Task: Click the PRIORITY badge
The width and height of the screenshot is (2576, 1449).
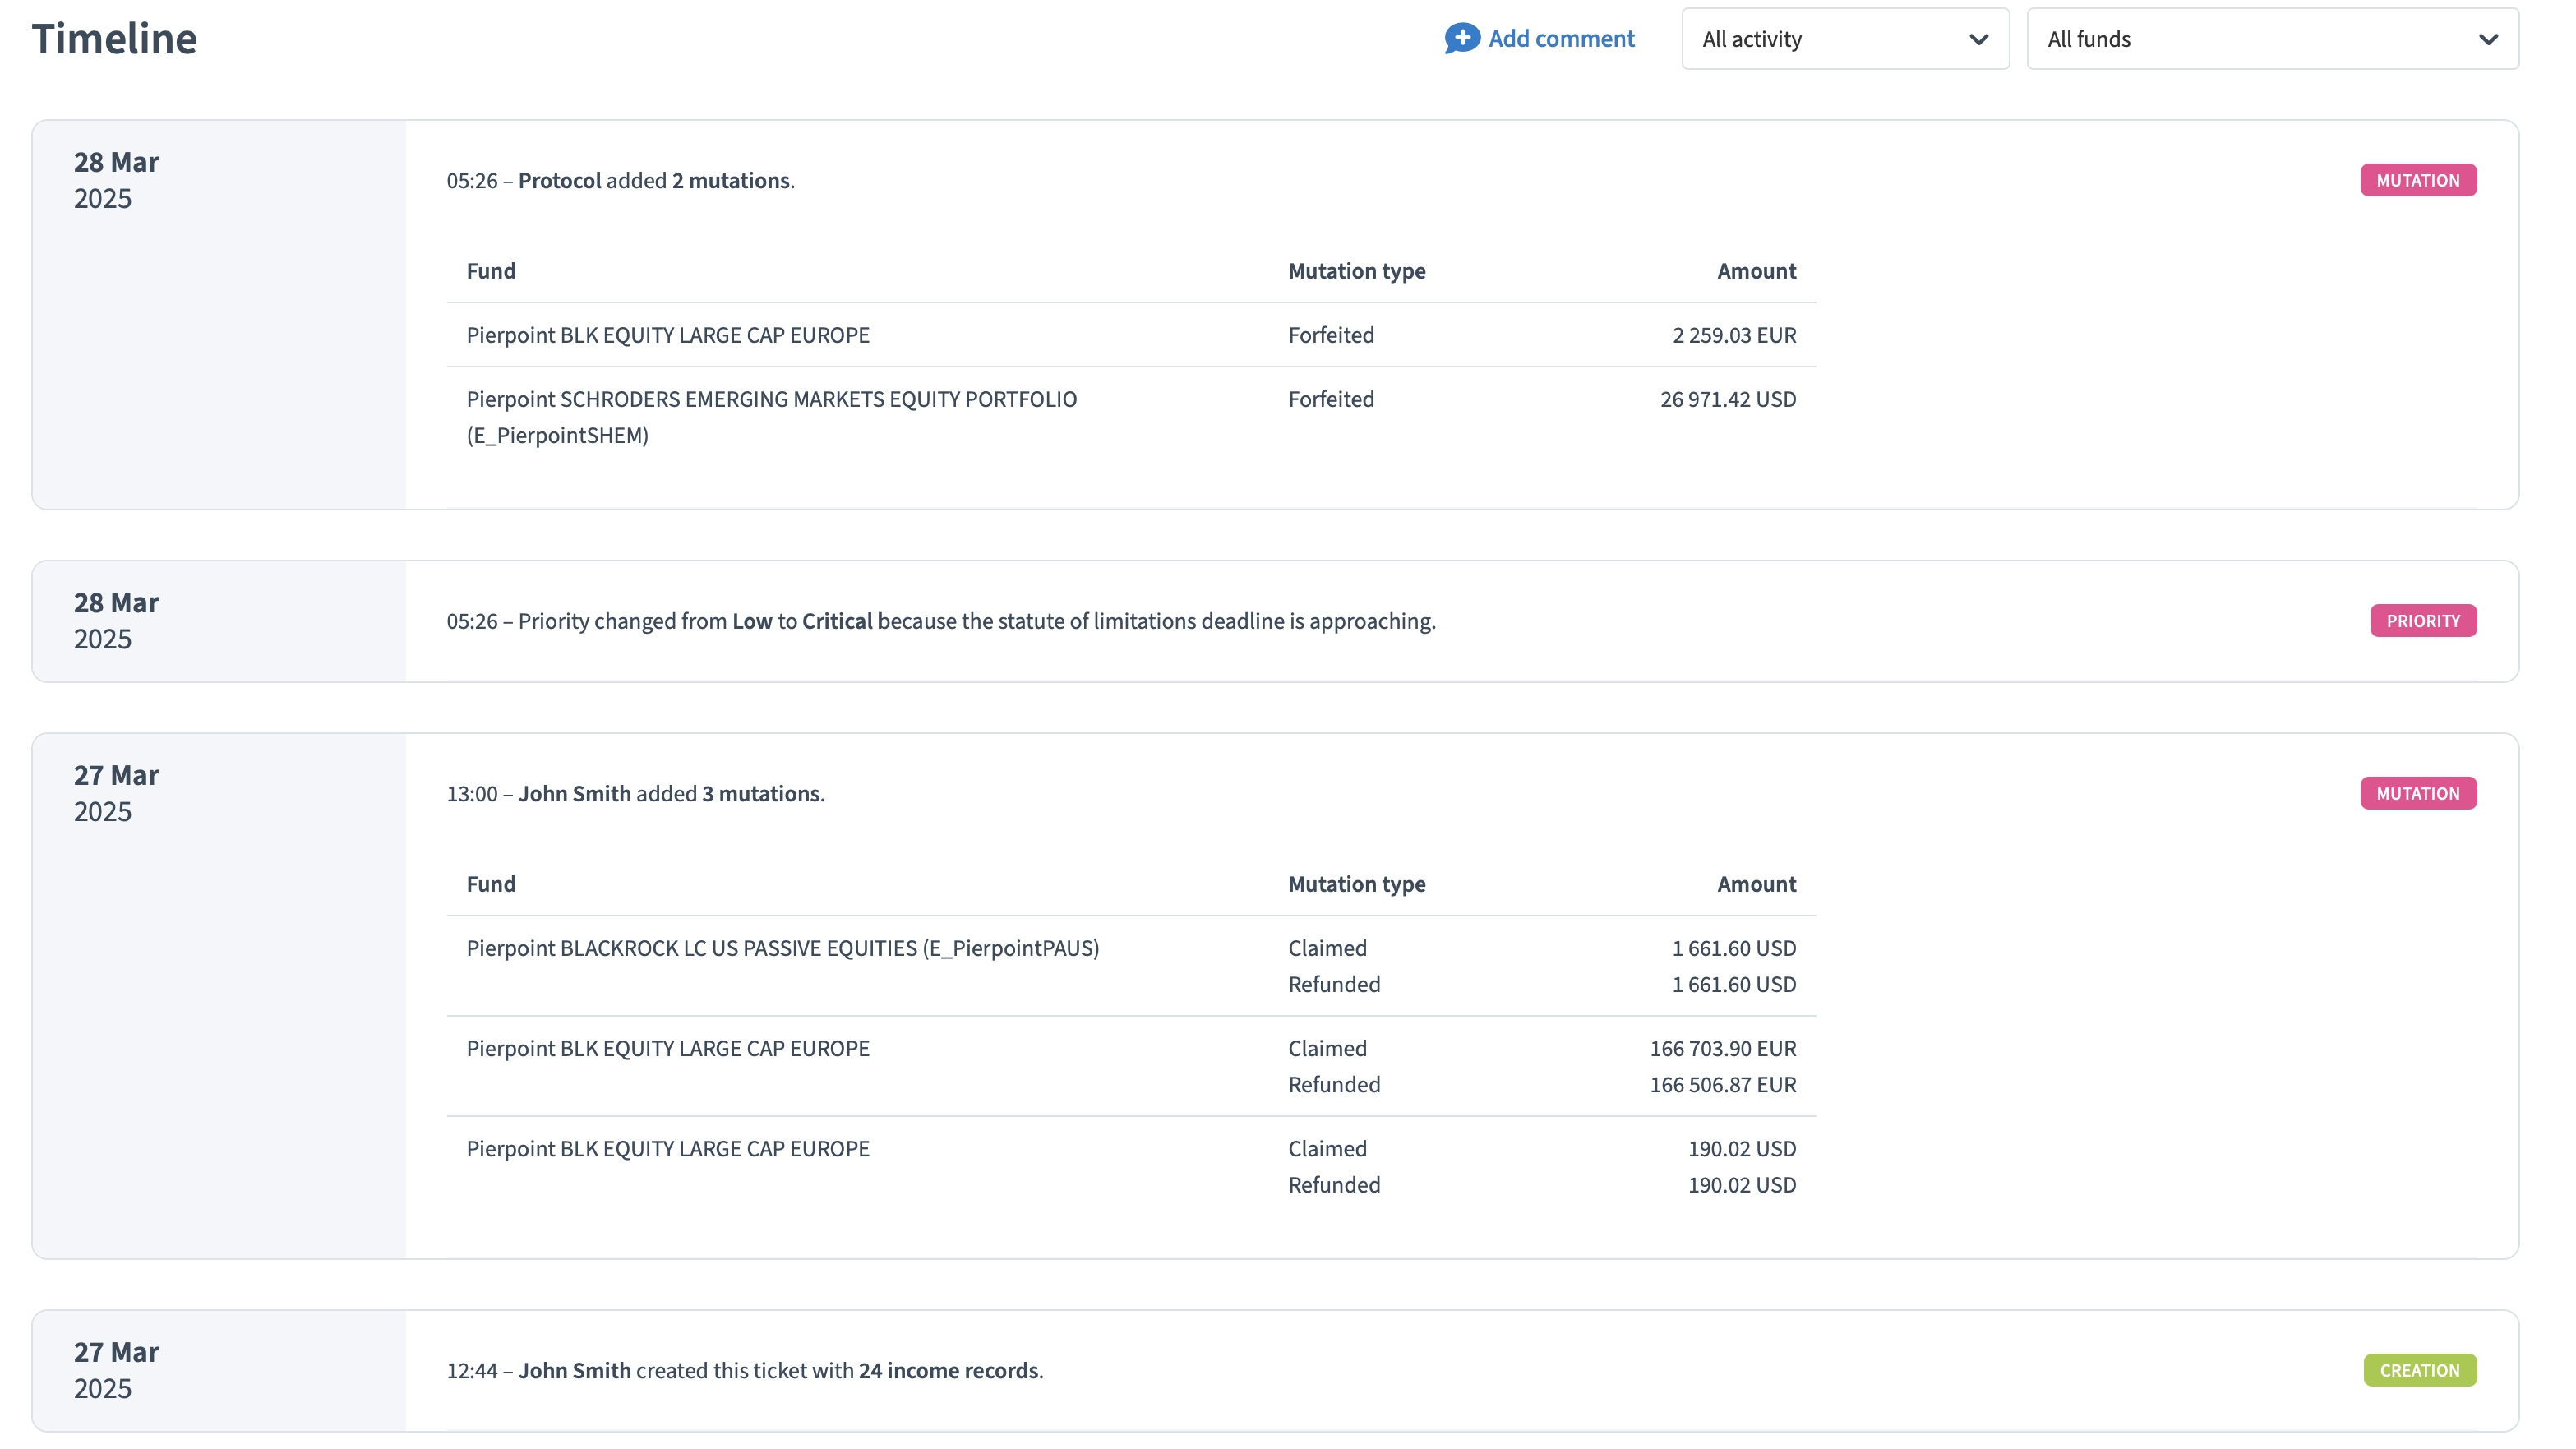Action: [x=2422, y=621]
